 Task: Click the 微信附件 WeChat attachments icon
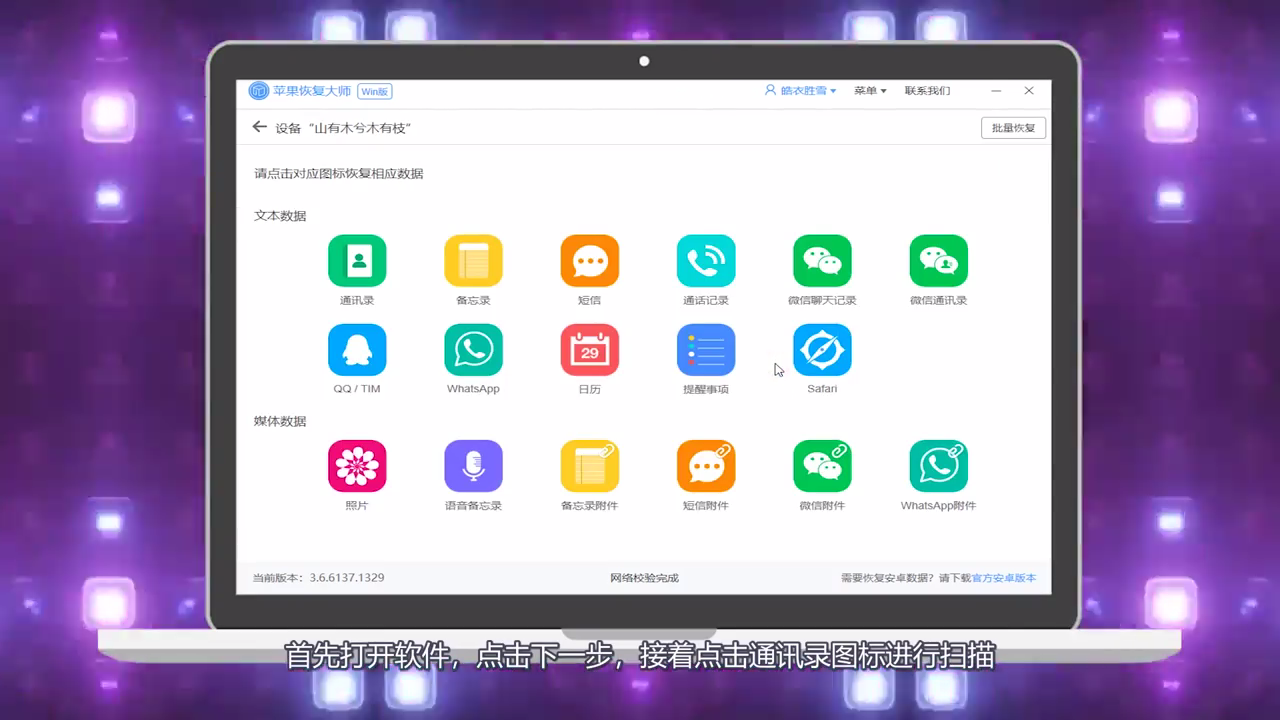[821, 466]
